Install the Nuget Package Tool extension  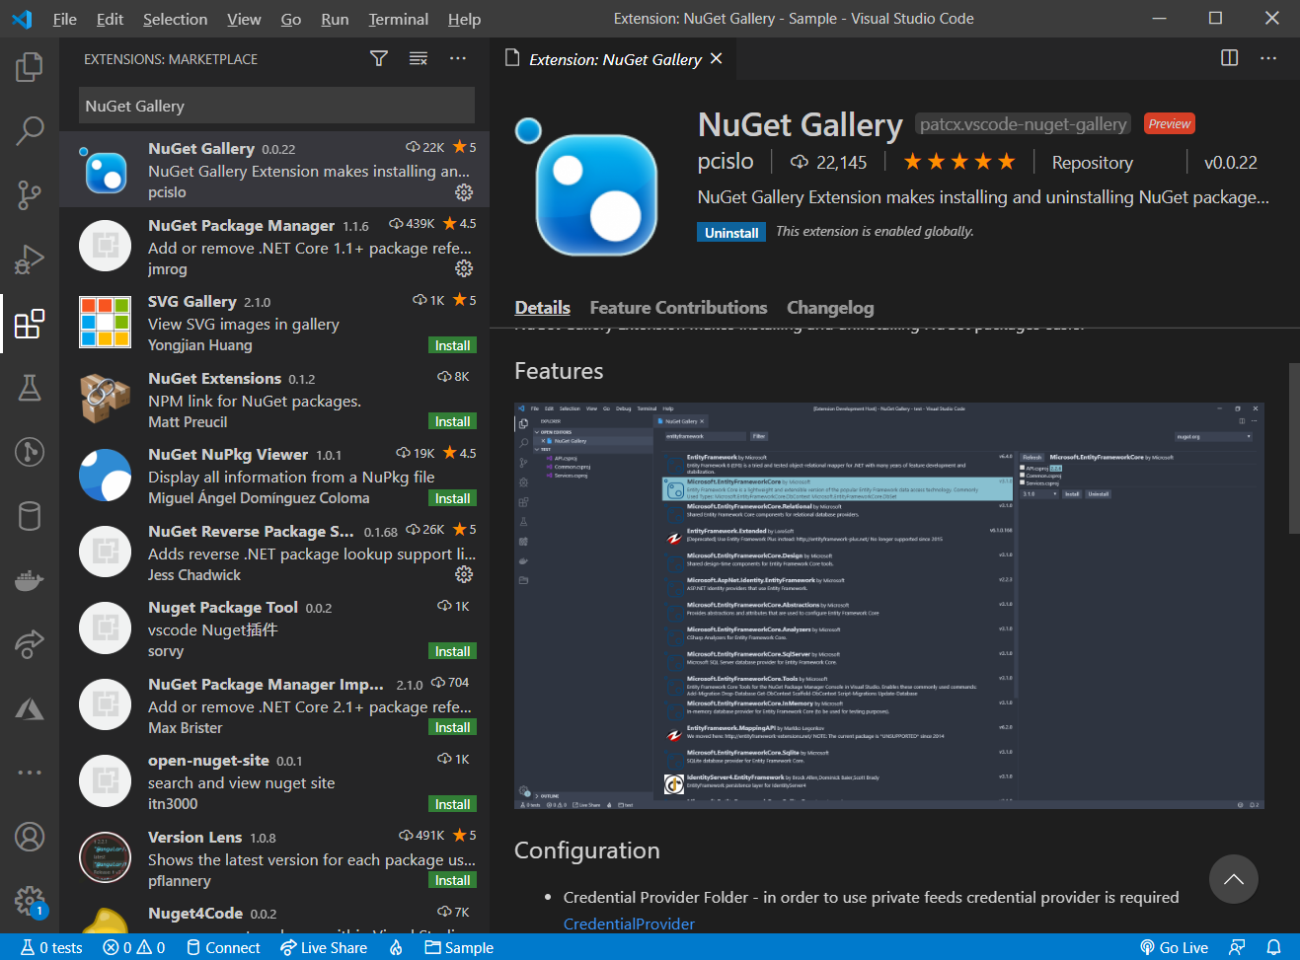pos(452,651)
